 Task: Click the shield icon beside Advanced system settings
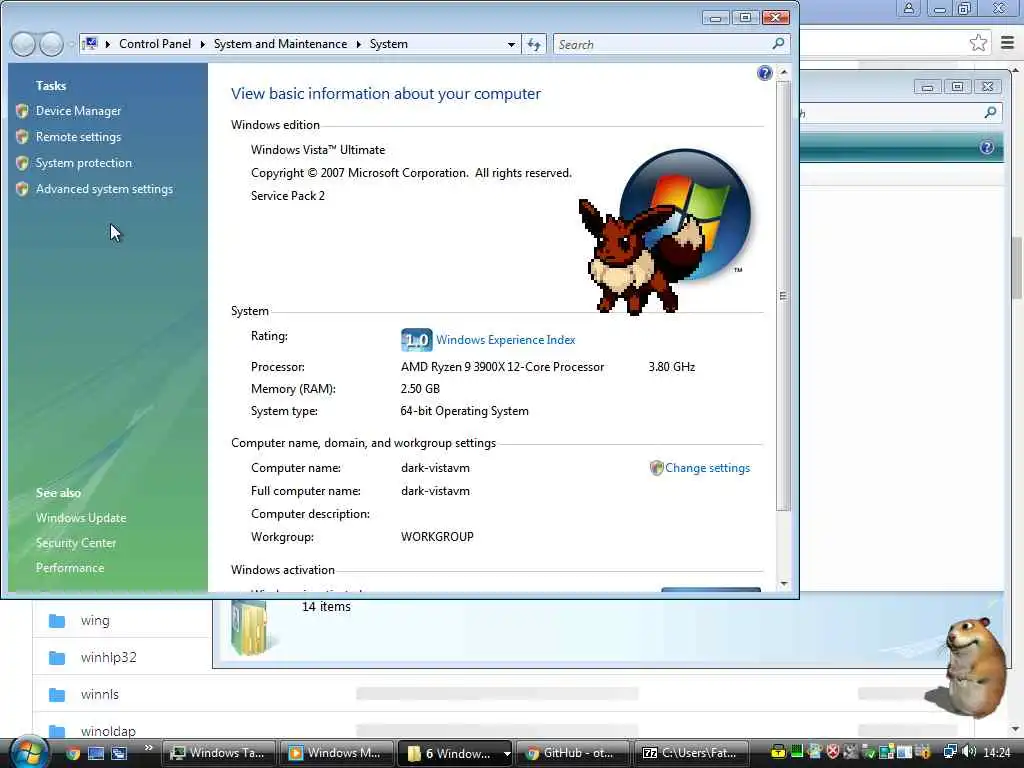(x=22, y=189)
